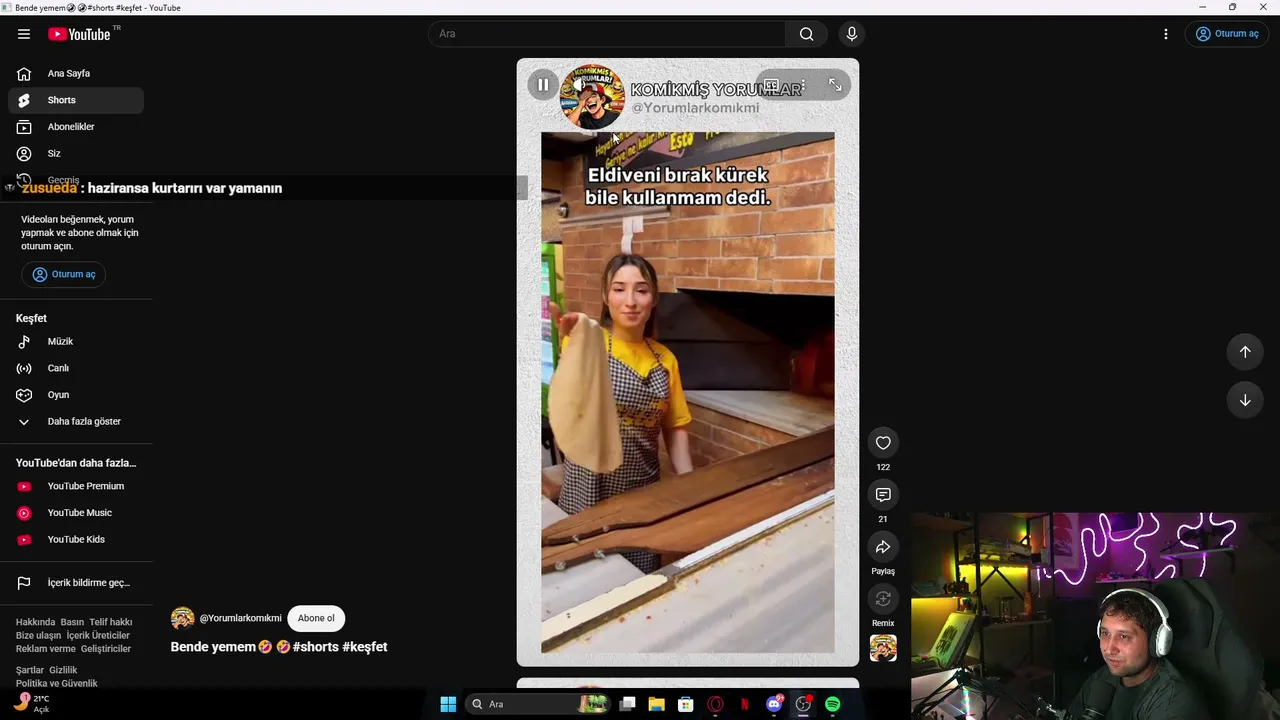Image resolution: width=1280 pixels, height=720 pixels.
Task: Open Task View on the taskbar
Action: pos(627,704)
